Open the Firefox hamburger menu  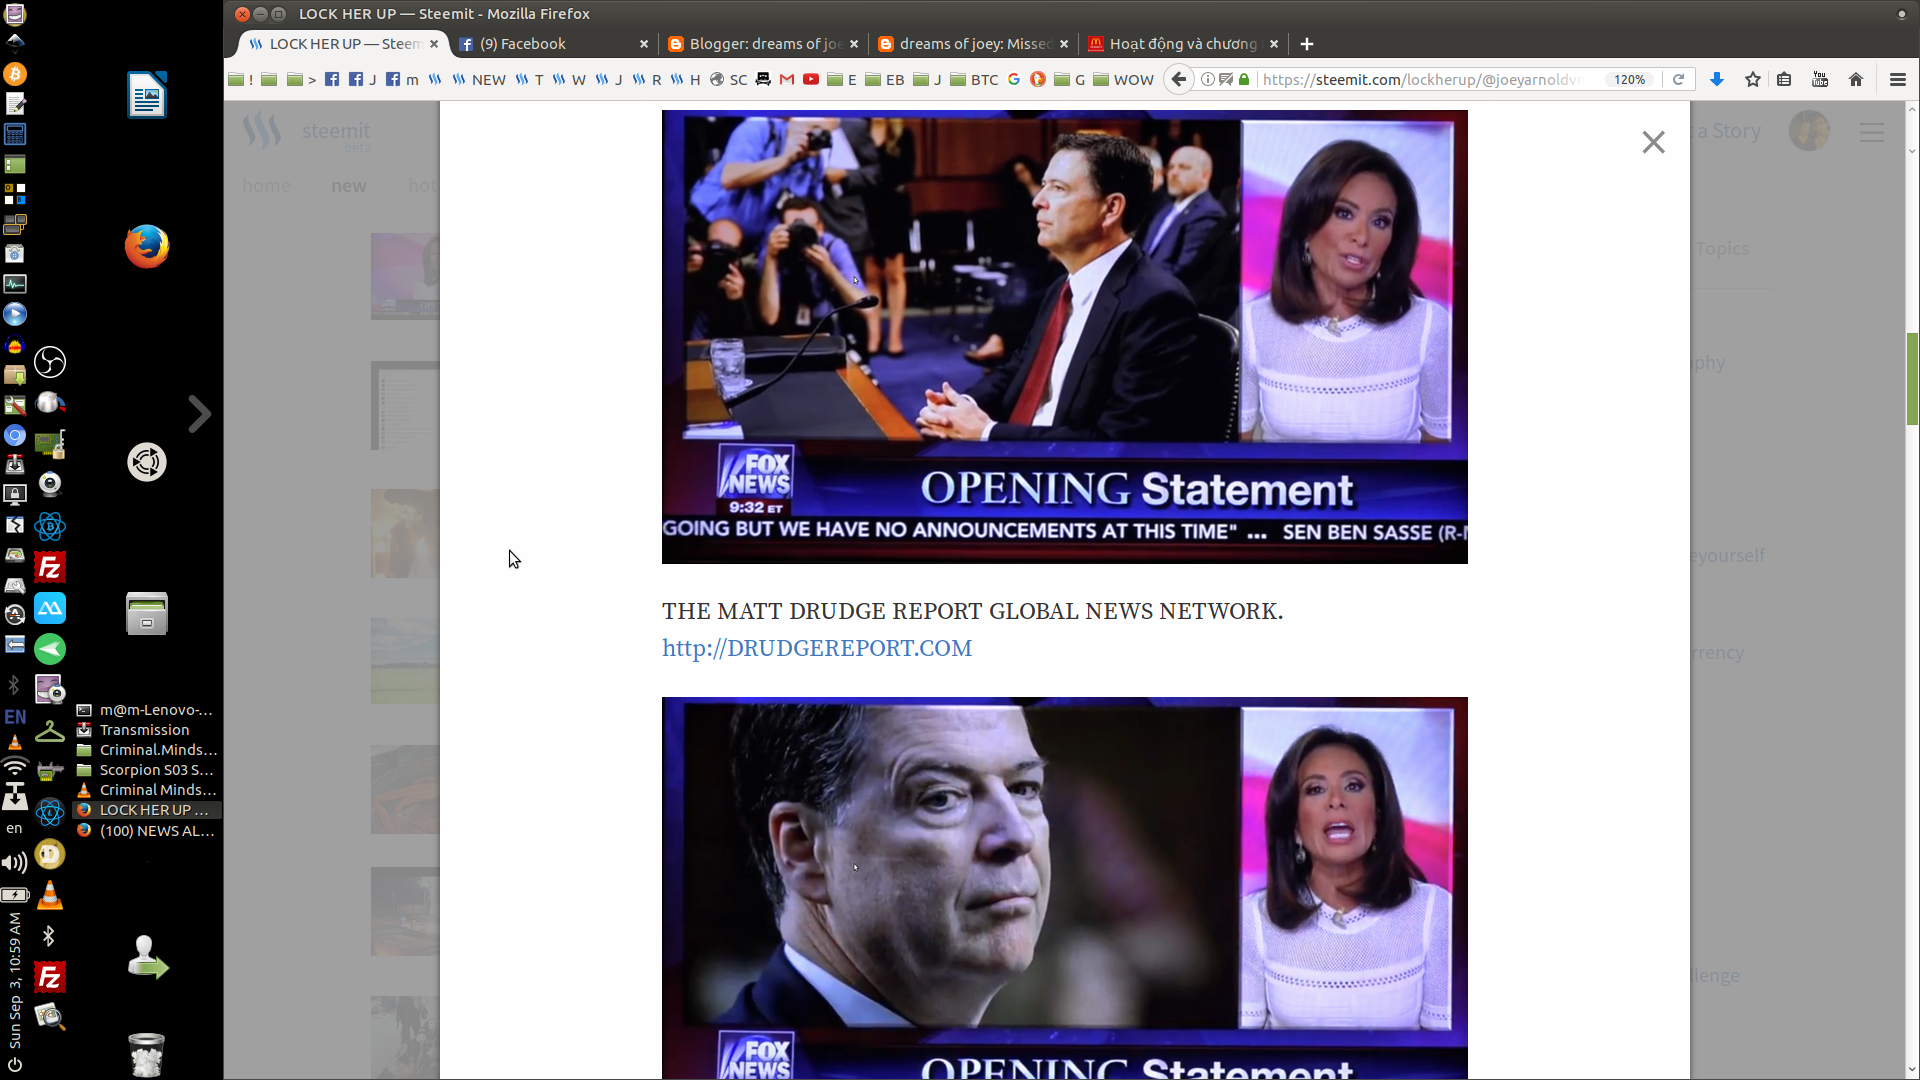click(1897, 79)
